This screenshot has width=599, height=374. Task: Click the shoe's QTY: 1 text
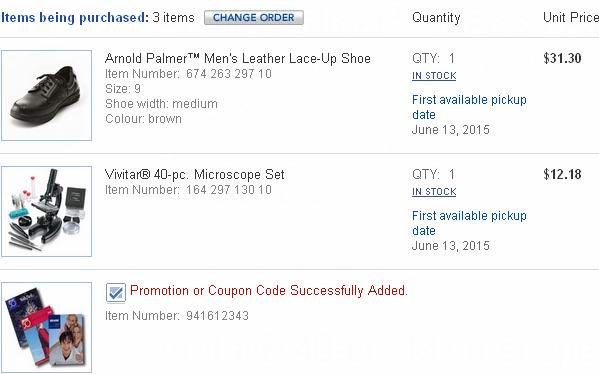pyautogui.click(x=433, y=58)
